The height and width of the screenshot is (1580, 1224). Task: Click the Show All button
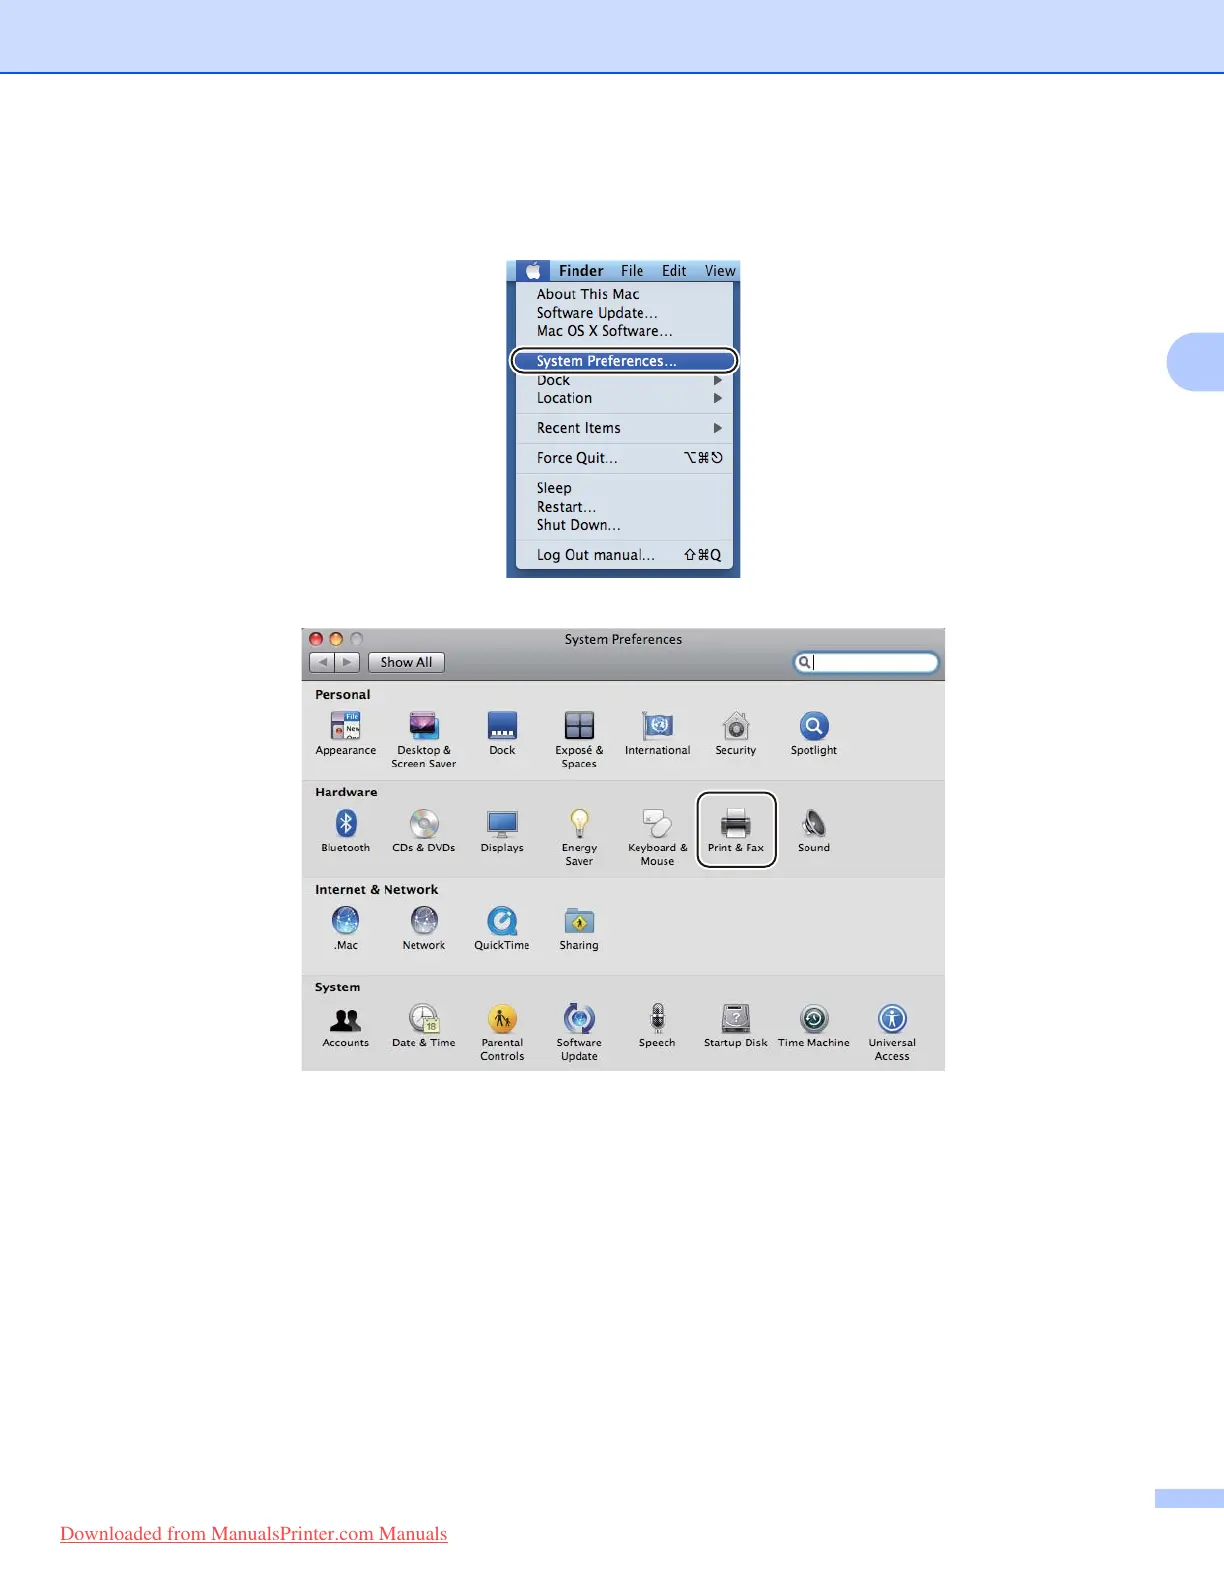click(406, 662)
